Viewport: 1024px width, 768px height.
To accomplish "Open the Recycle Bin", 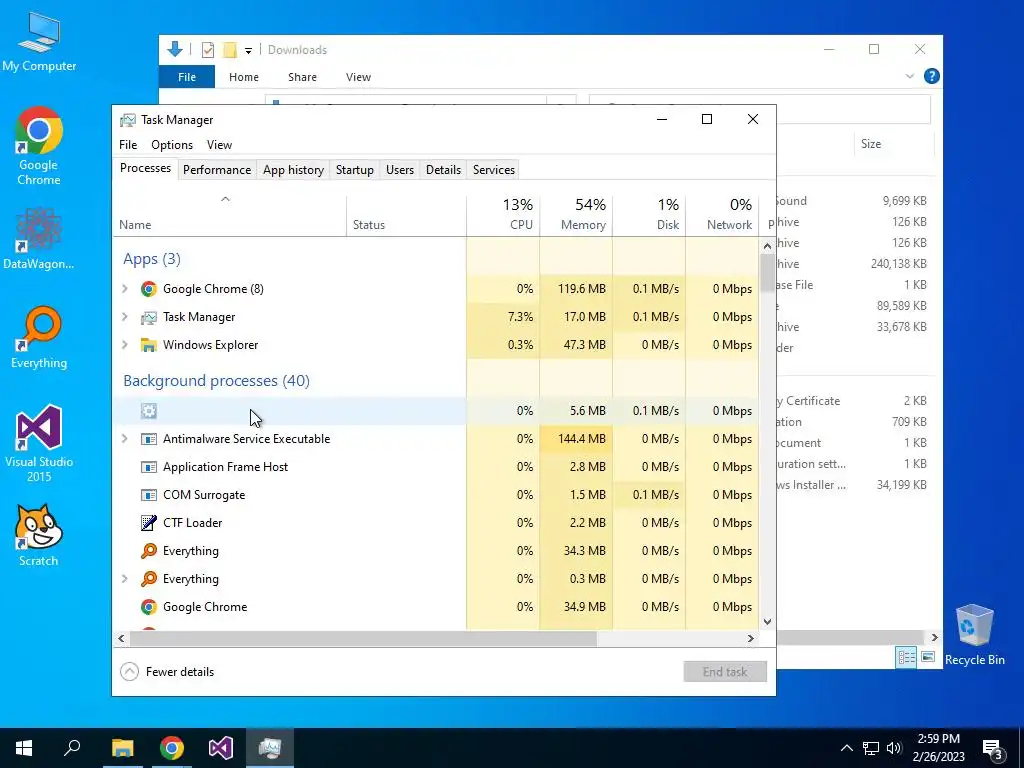I will click(x=974, y=635).
